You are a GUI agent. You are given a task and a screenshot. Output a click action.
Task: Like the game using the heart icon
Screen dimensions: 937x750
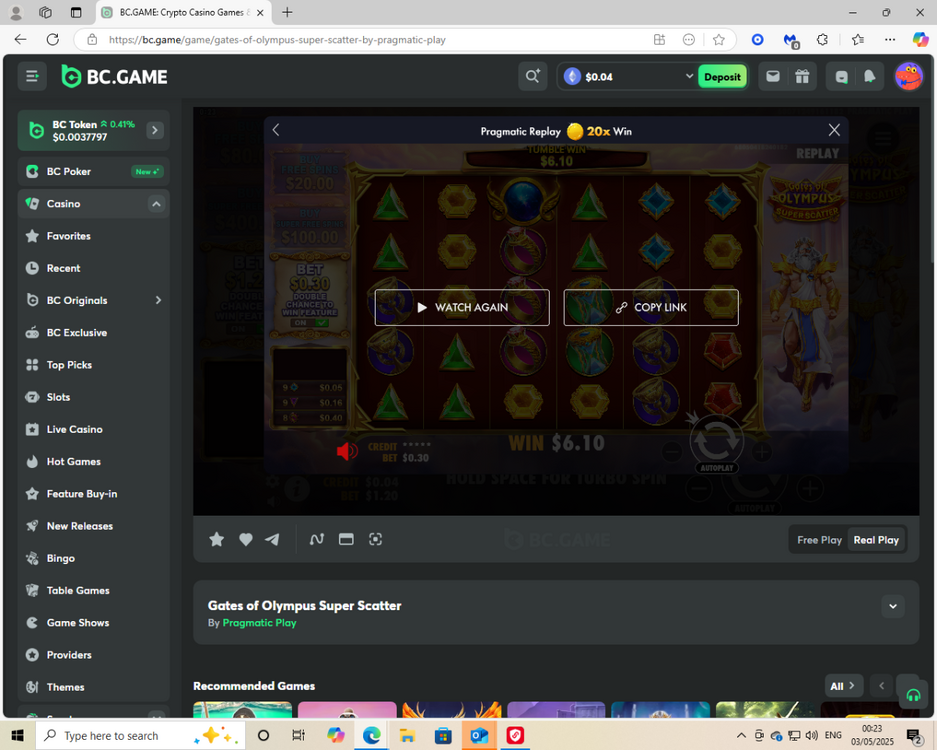[x=245, y=539]
